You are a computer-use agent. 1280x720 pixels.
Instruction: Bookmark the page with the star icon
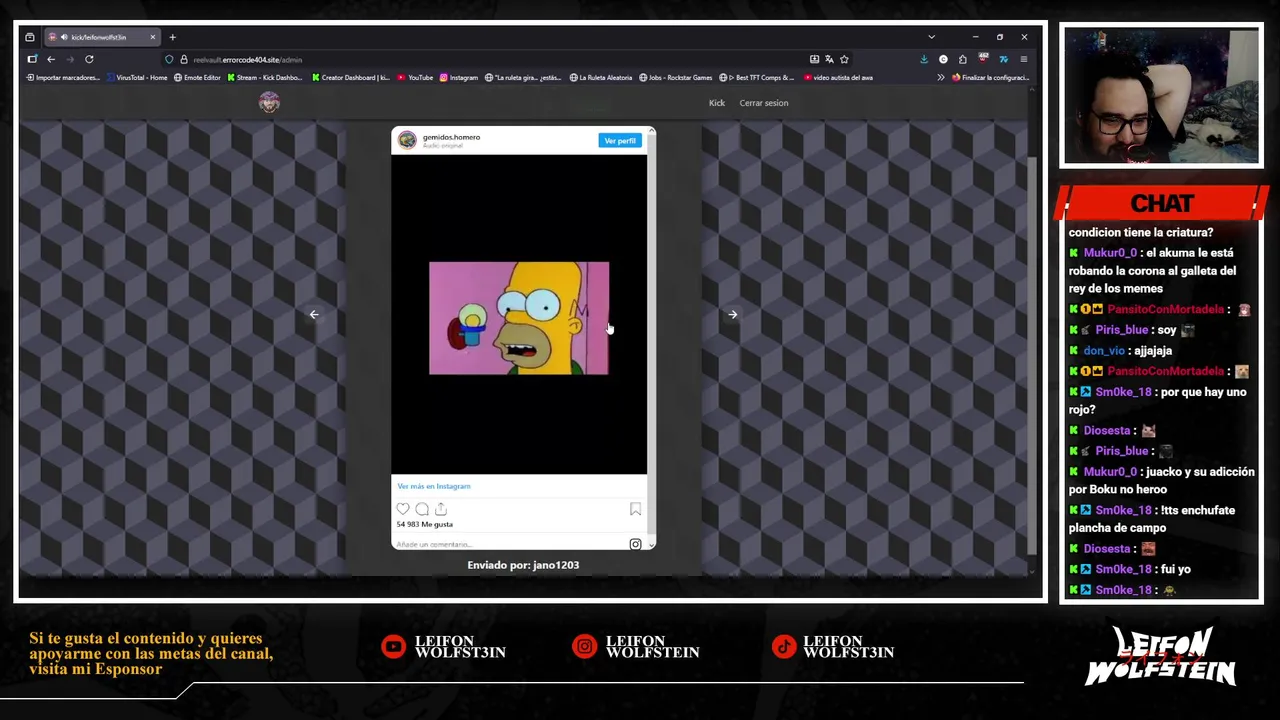point(844,59)
